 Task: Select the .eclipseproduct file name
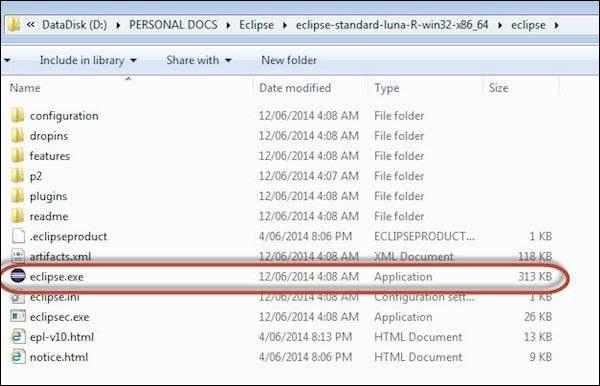pyautogui.click(x=68, y=236)
